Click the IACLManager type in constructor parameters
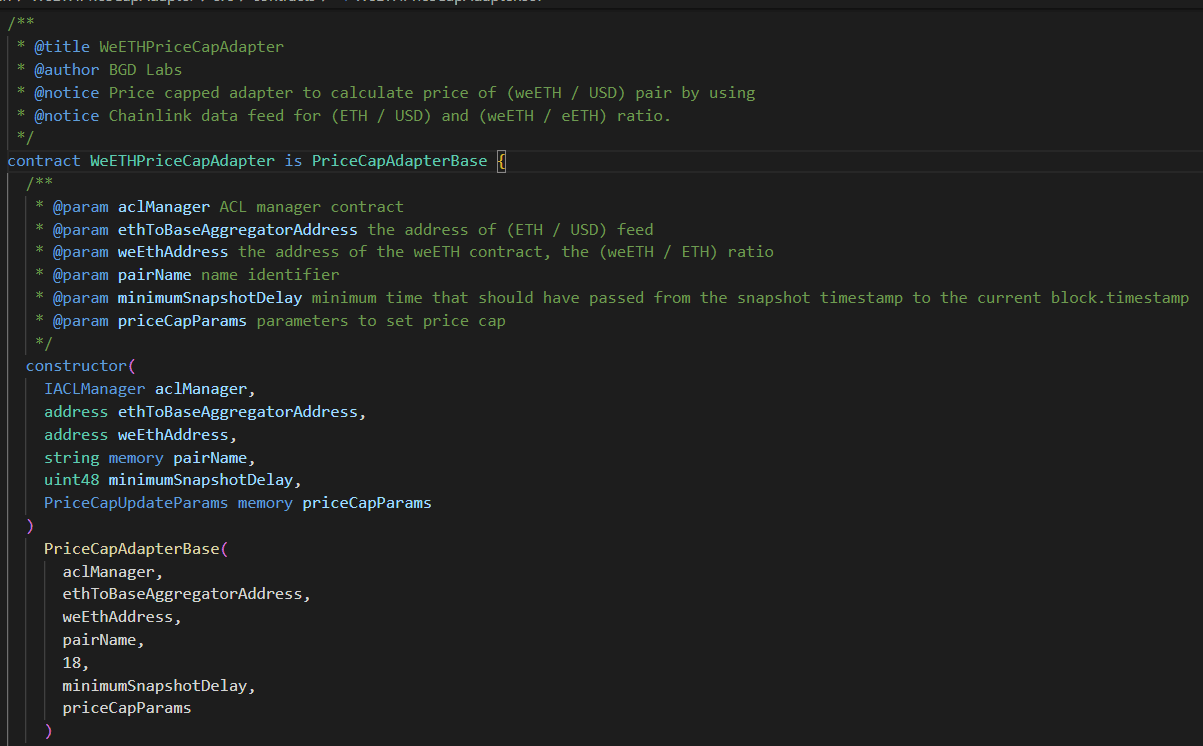Viewport: 1203px width, 746px height. pos(94,389)
